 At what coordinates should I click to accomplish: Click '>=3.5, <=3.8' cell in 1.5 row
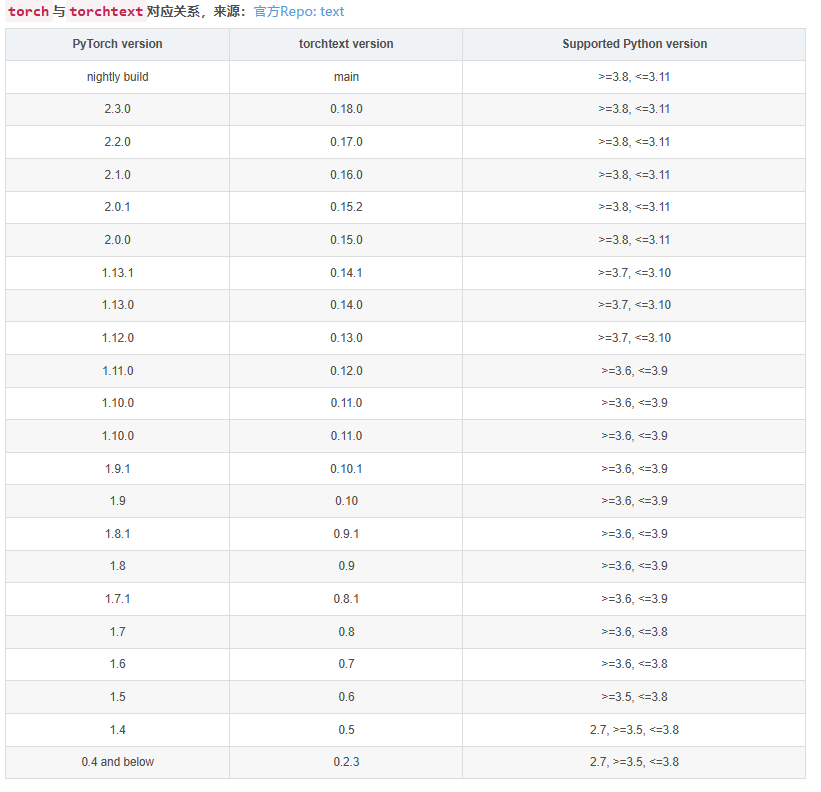tap(634, 697)
